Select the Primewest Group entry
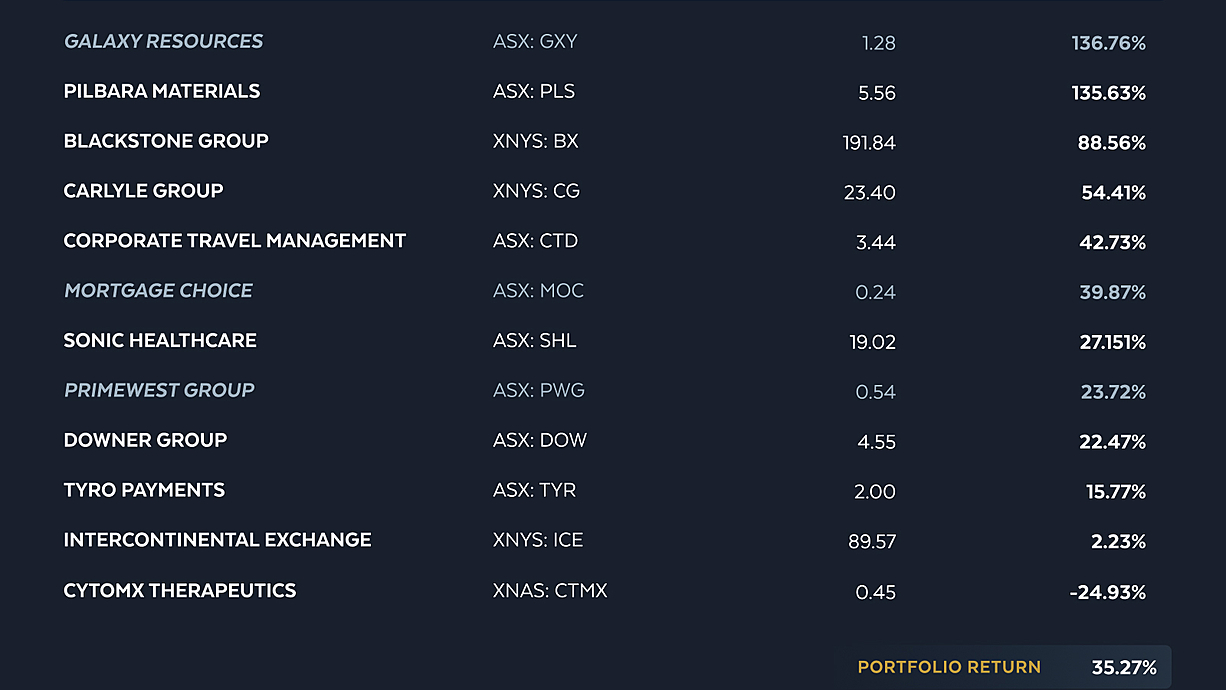1226x690 pixels. [x=159, y=390]
